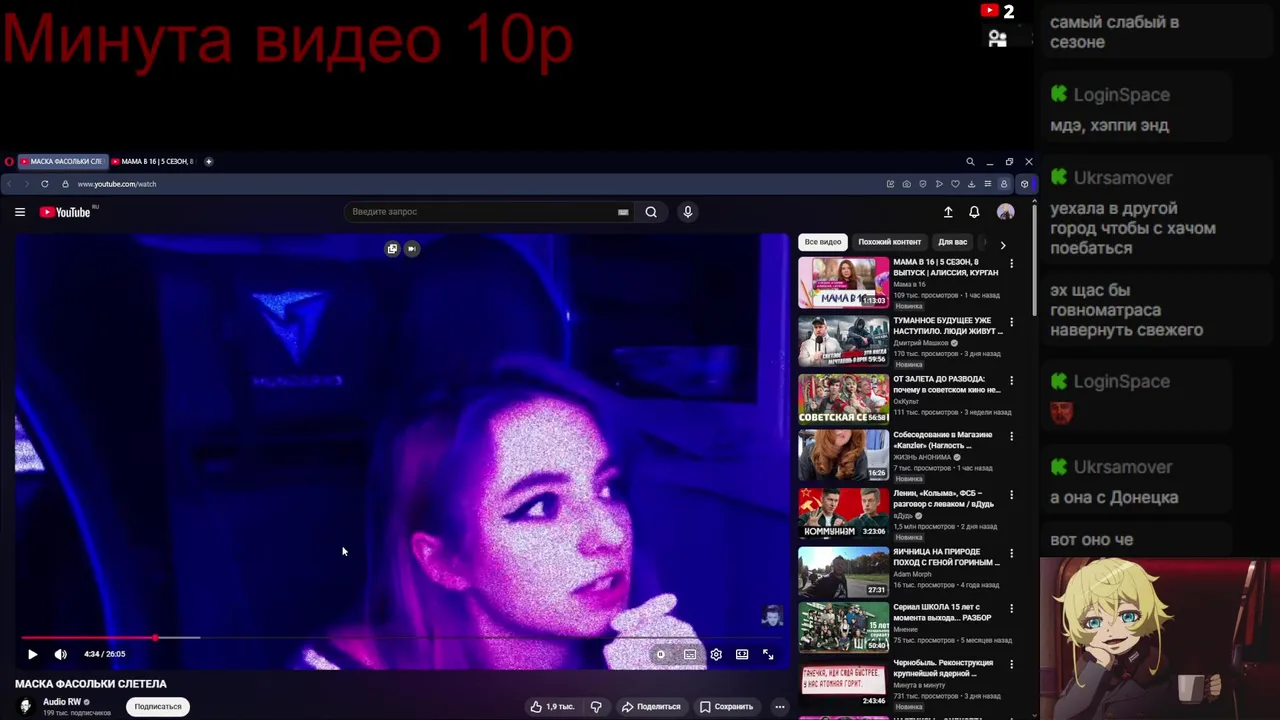Image resolution: width=1280 pixels, height=720 pixels.
Task: Reload the page in browser toolbar
Action: (45, 184)
